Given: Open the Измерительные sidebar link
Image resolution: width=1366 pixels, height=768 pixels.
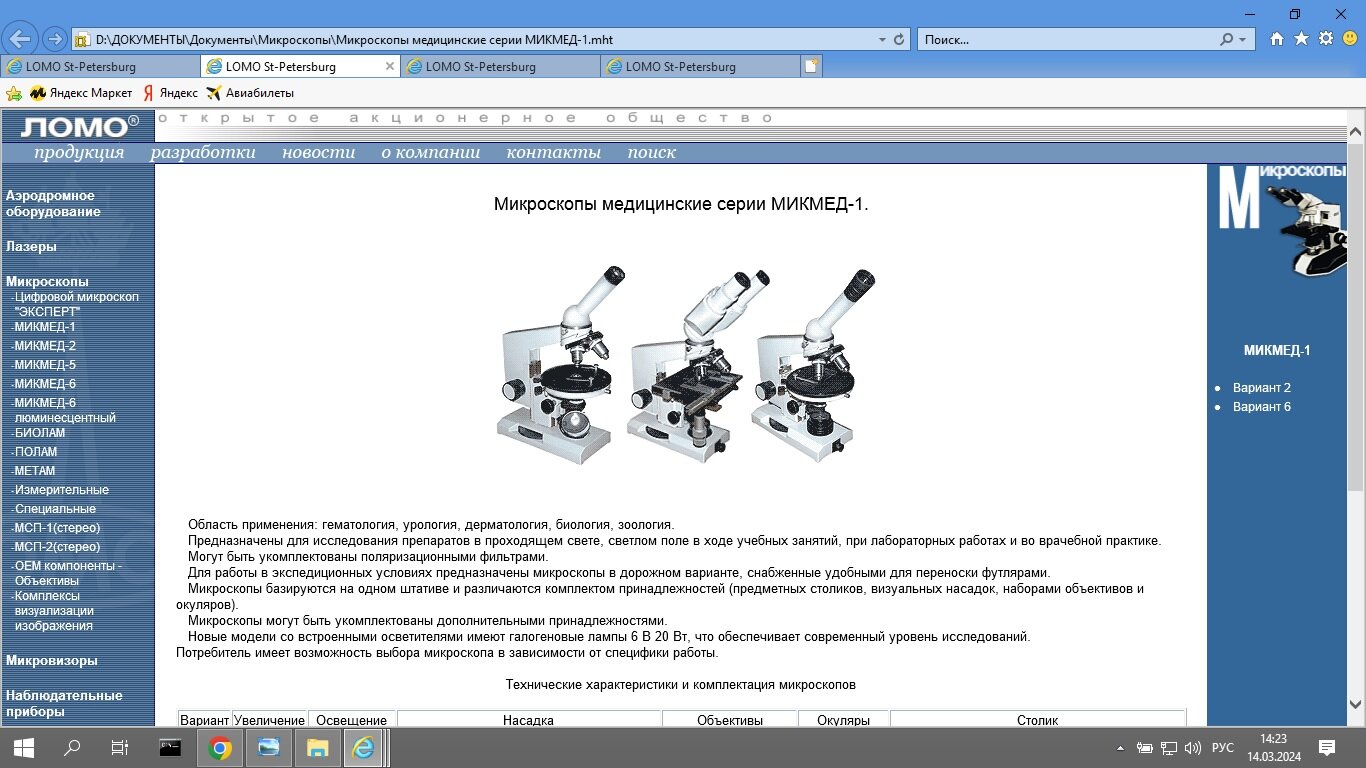Looking at the screenshot, I should [x=60, y=490].
